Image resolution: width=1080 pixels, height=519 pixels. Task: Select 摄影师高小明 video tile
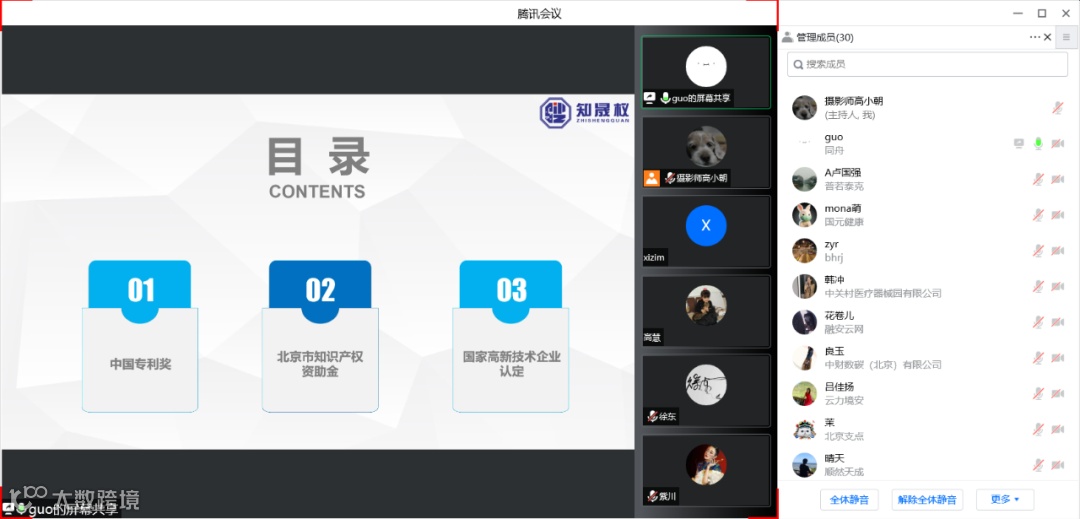coord(706,152)
